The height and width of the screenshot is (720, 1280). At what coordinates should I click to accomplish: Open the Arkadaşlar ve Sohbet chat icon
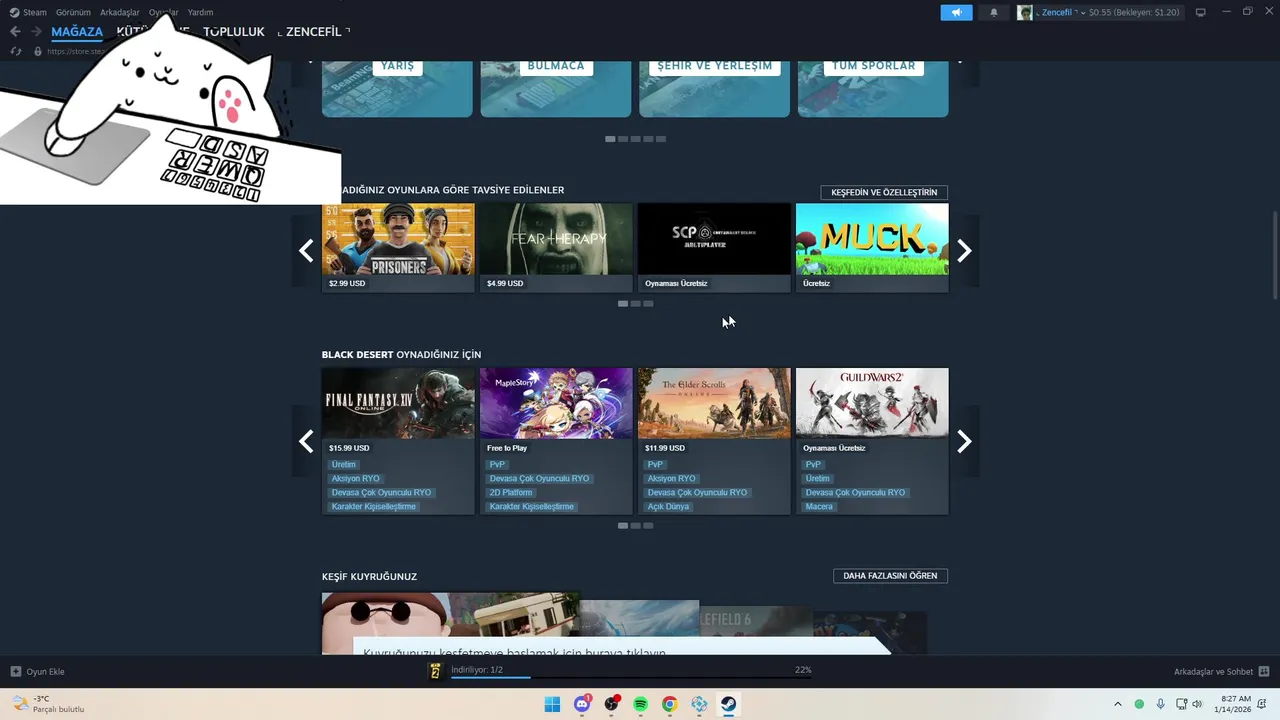point(1264,671)
